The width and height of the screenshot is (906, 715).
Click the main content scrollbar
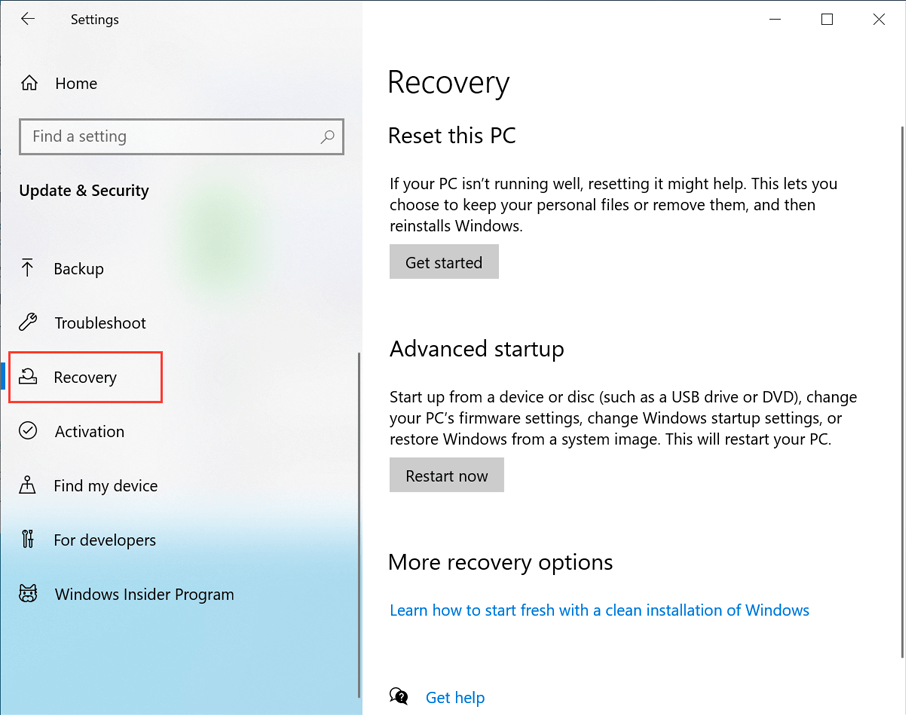tap(902, 392)
